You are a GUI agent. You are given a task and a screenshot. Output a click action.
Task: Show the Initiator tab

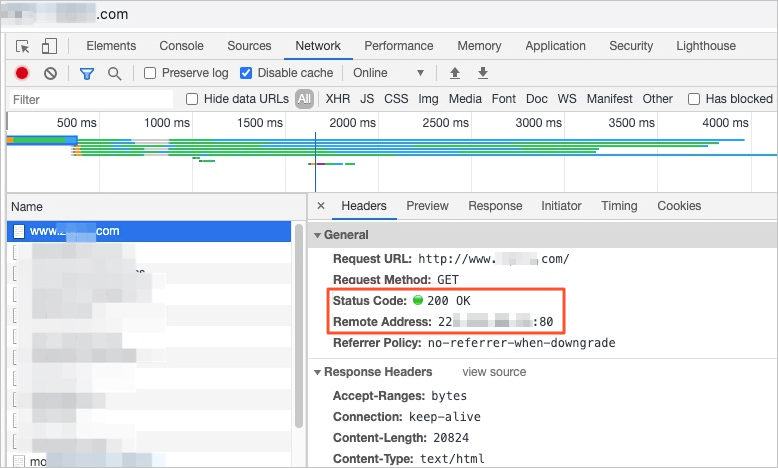pyautogui.click(x=561, y=205)
